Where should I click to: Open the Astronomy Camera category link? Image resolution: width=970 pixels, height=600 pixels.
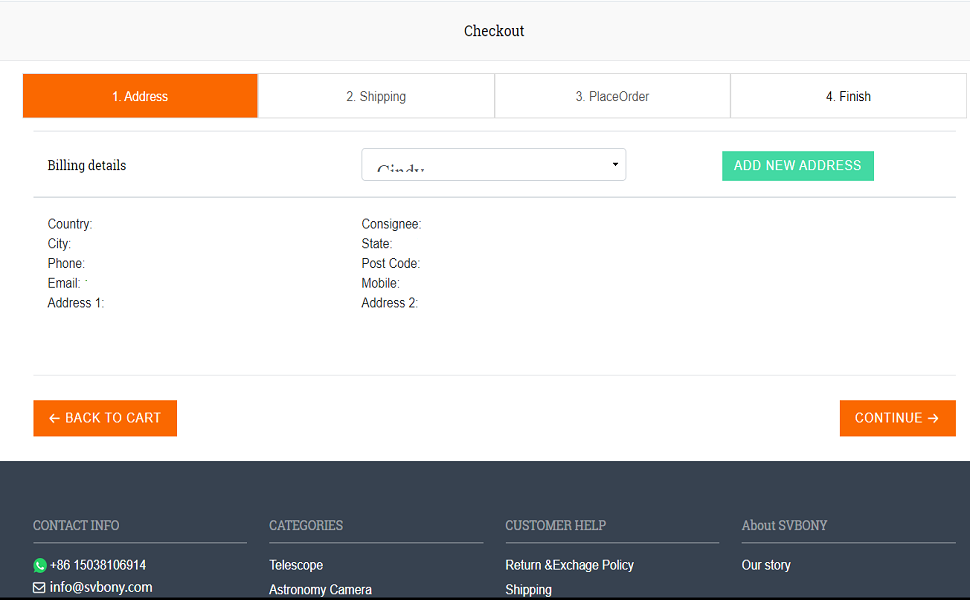(x=320, y=589)
